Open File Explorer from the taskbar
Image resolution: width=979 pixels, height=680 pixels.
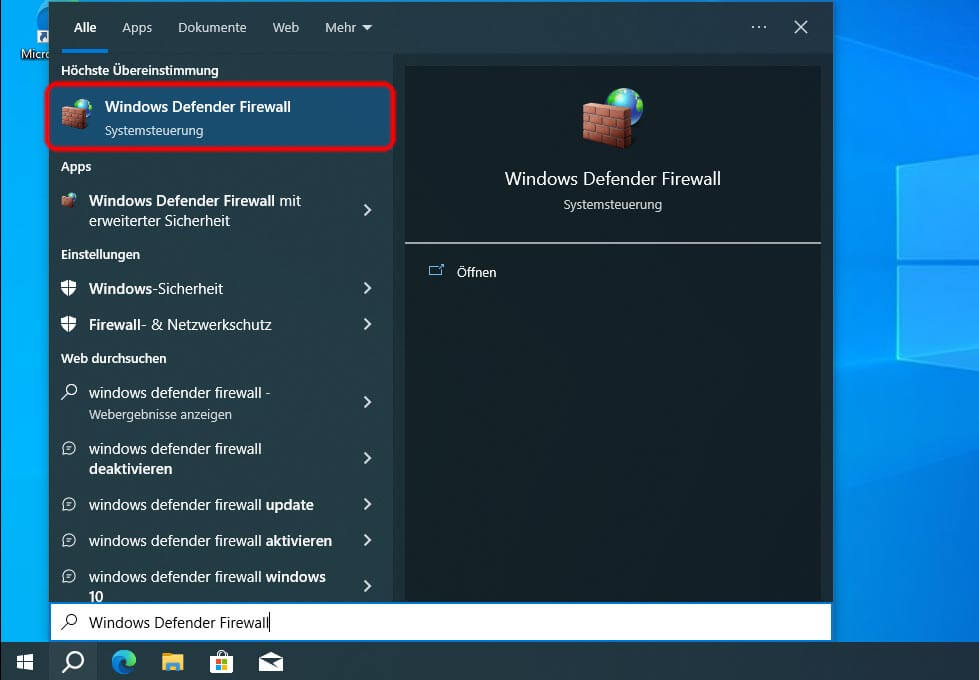[172, 662]
